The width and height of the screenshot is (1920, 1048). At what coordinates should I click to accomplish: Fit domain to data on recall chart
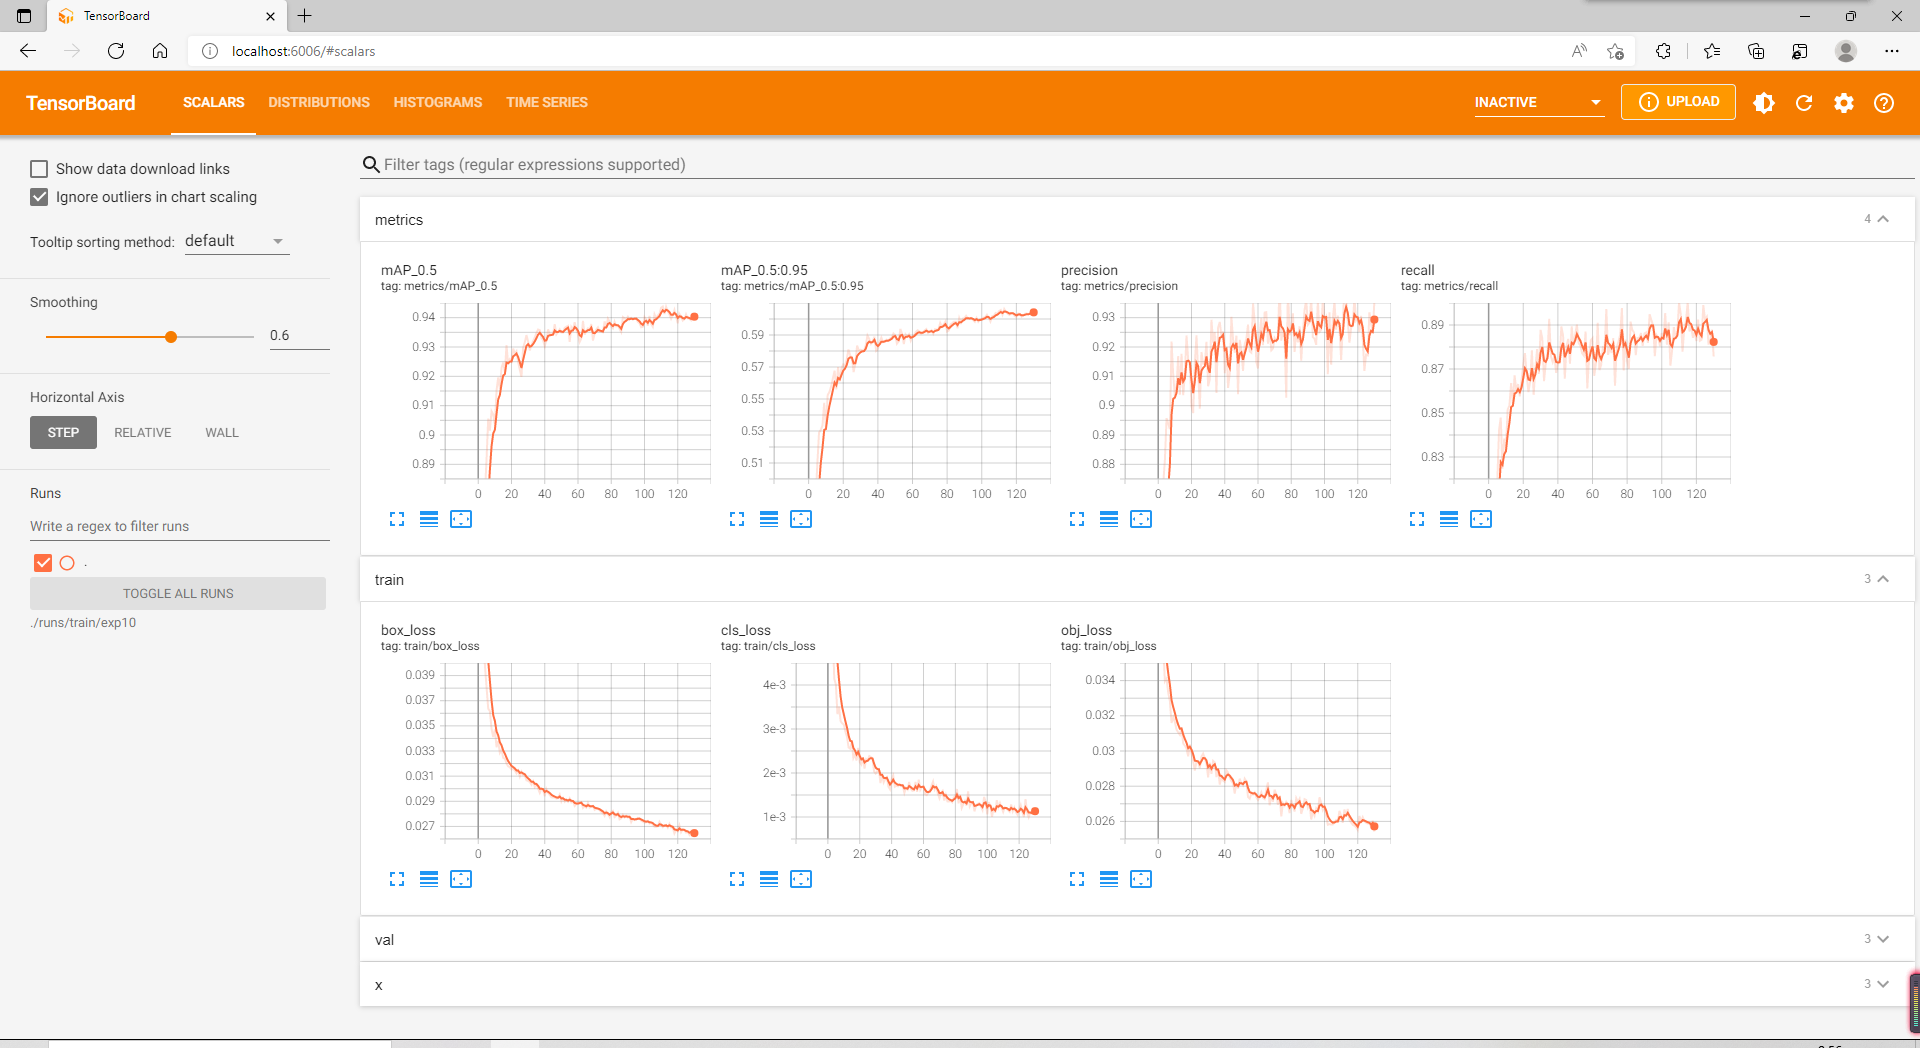click(1481, 519)
